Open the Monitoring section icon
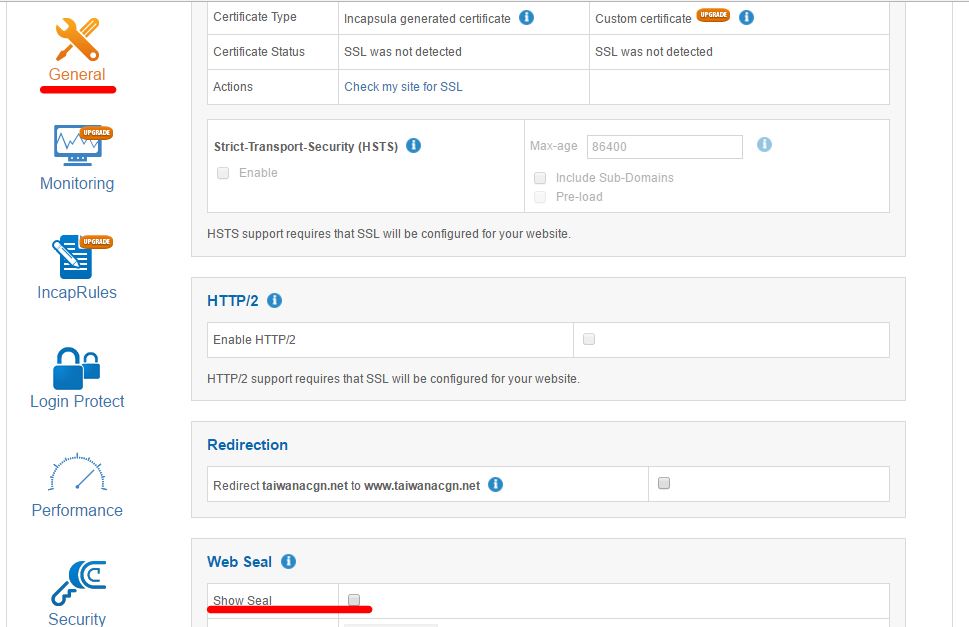The image size is (969, 627). click(x=78, y=146)
